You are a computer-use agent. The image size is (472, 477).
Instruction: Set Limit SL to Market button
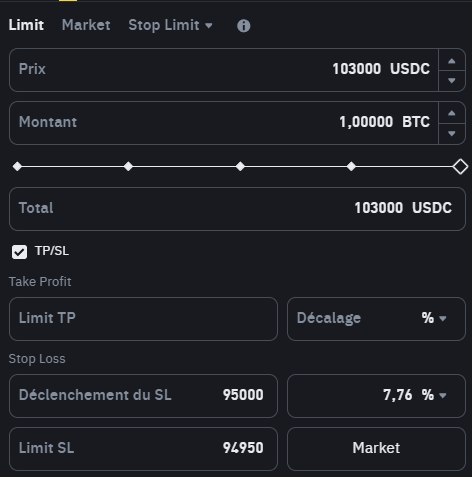tap(376, 449)
